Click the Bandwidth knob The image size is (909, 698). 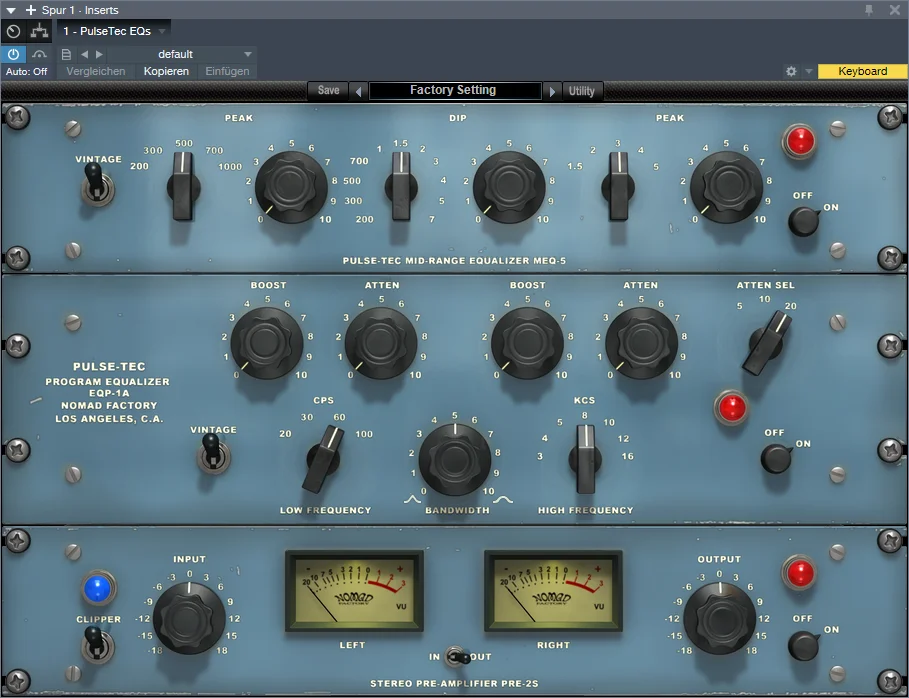pos(455,460)
